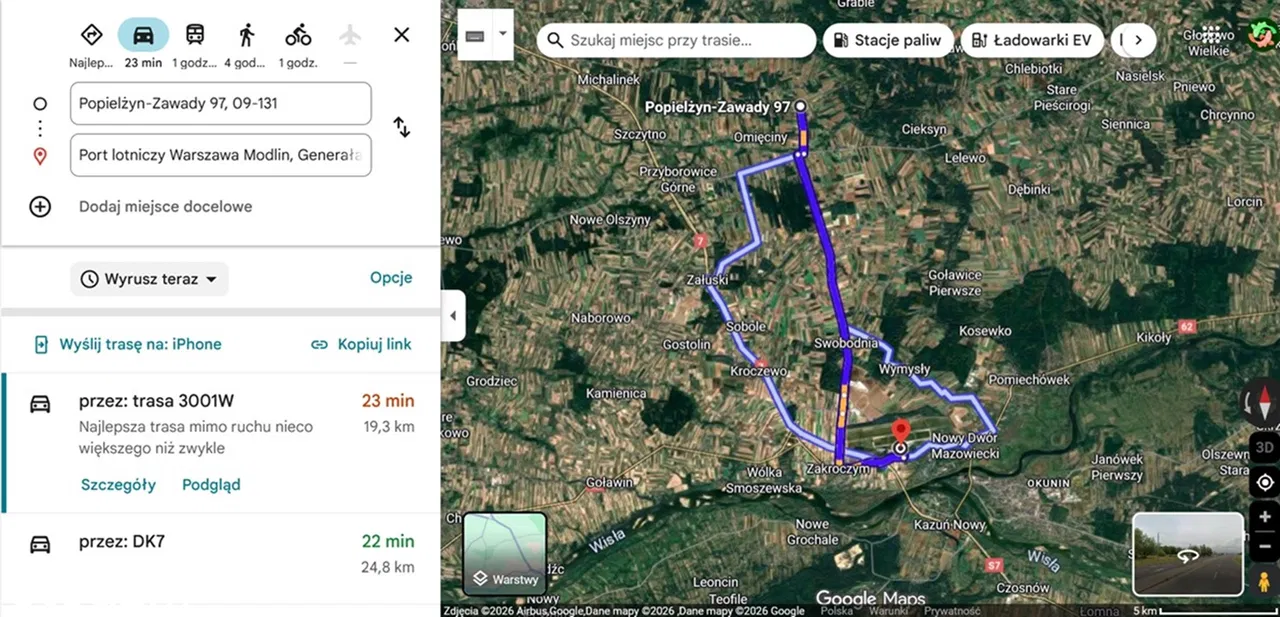Zoom in on the map
Screen dimensions: 1280x617
(x=1265, y=517)
